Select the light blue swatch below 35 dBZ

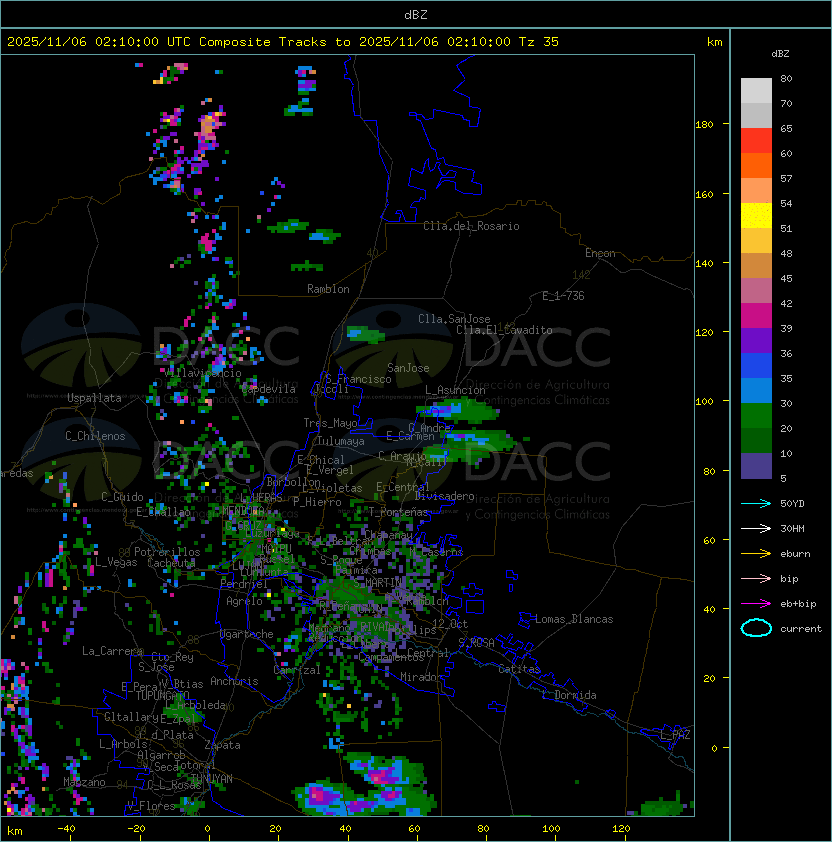(x=756, y=391)
